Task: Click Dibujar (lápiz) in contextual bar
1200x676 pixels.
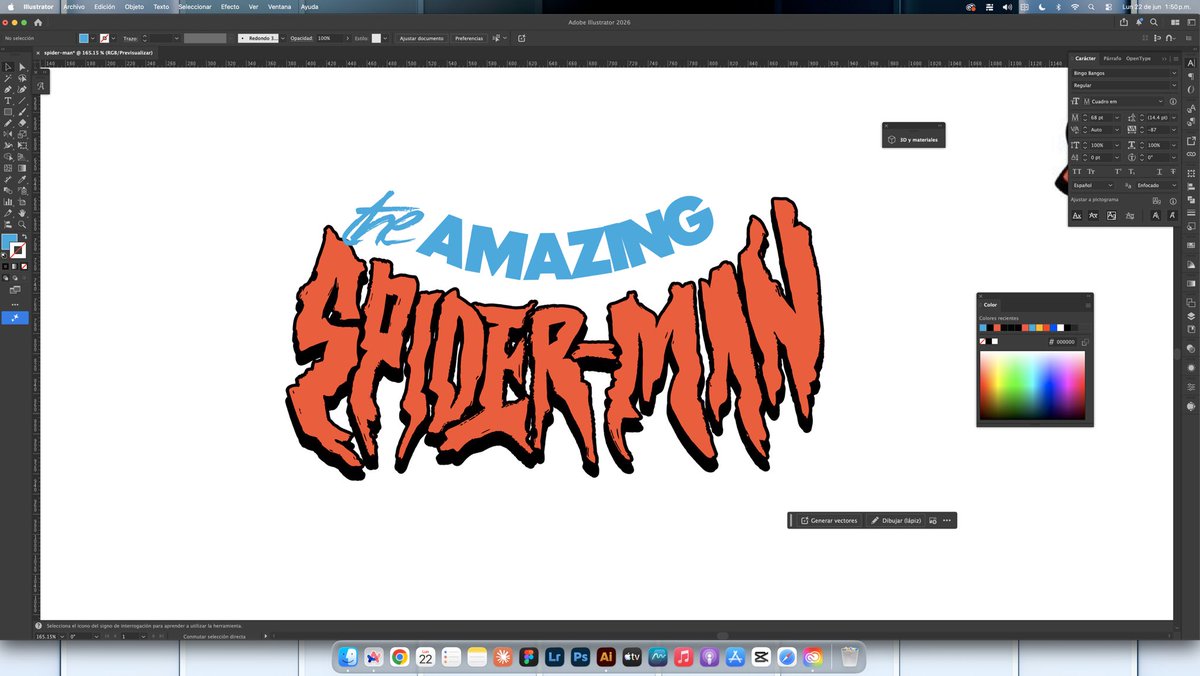Action: click(x=895, y=520)
